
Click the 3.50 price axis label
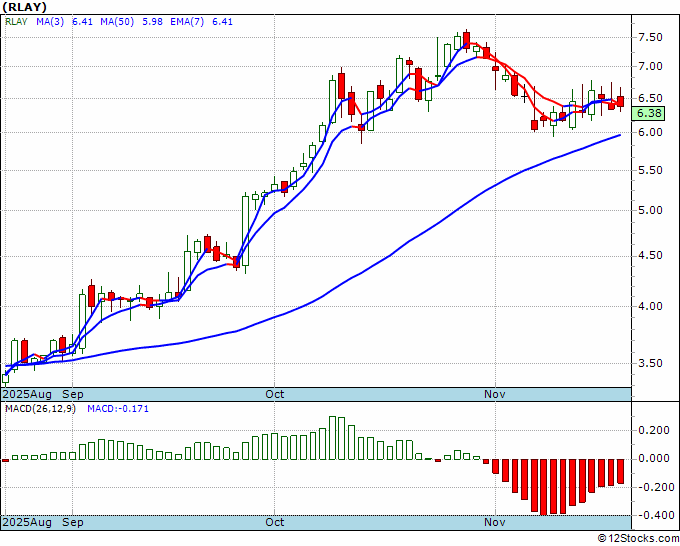tap(650, 363)
